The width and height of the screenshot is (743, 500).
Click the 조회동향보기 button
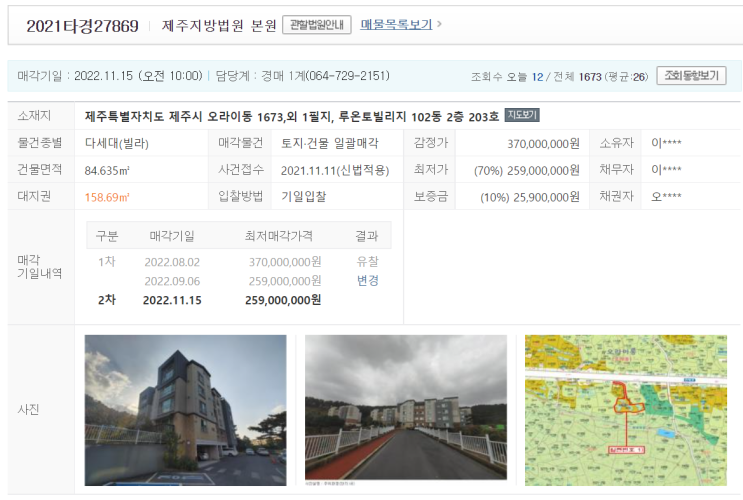pos(691,76)
